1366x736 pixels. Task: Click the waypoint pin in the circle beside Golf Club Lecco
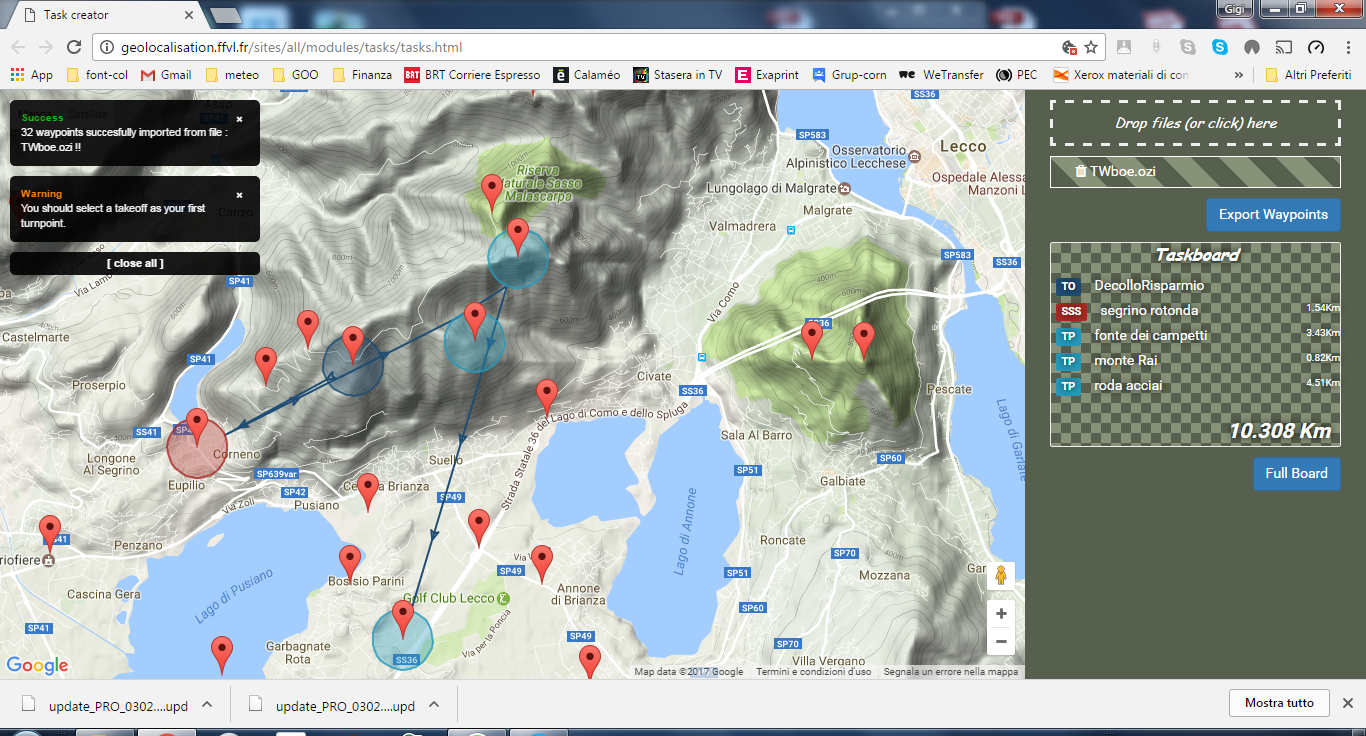pyautogui.click(x=403, y=618)
